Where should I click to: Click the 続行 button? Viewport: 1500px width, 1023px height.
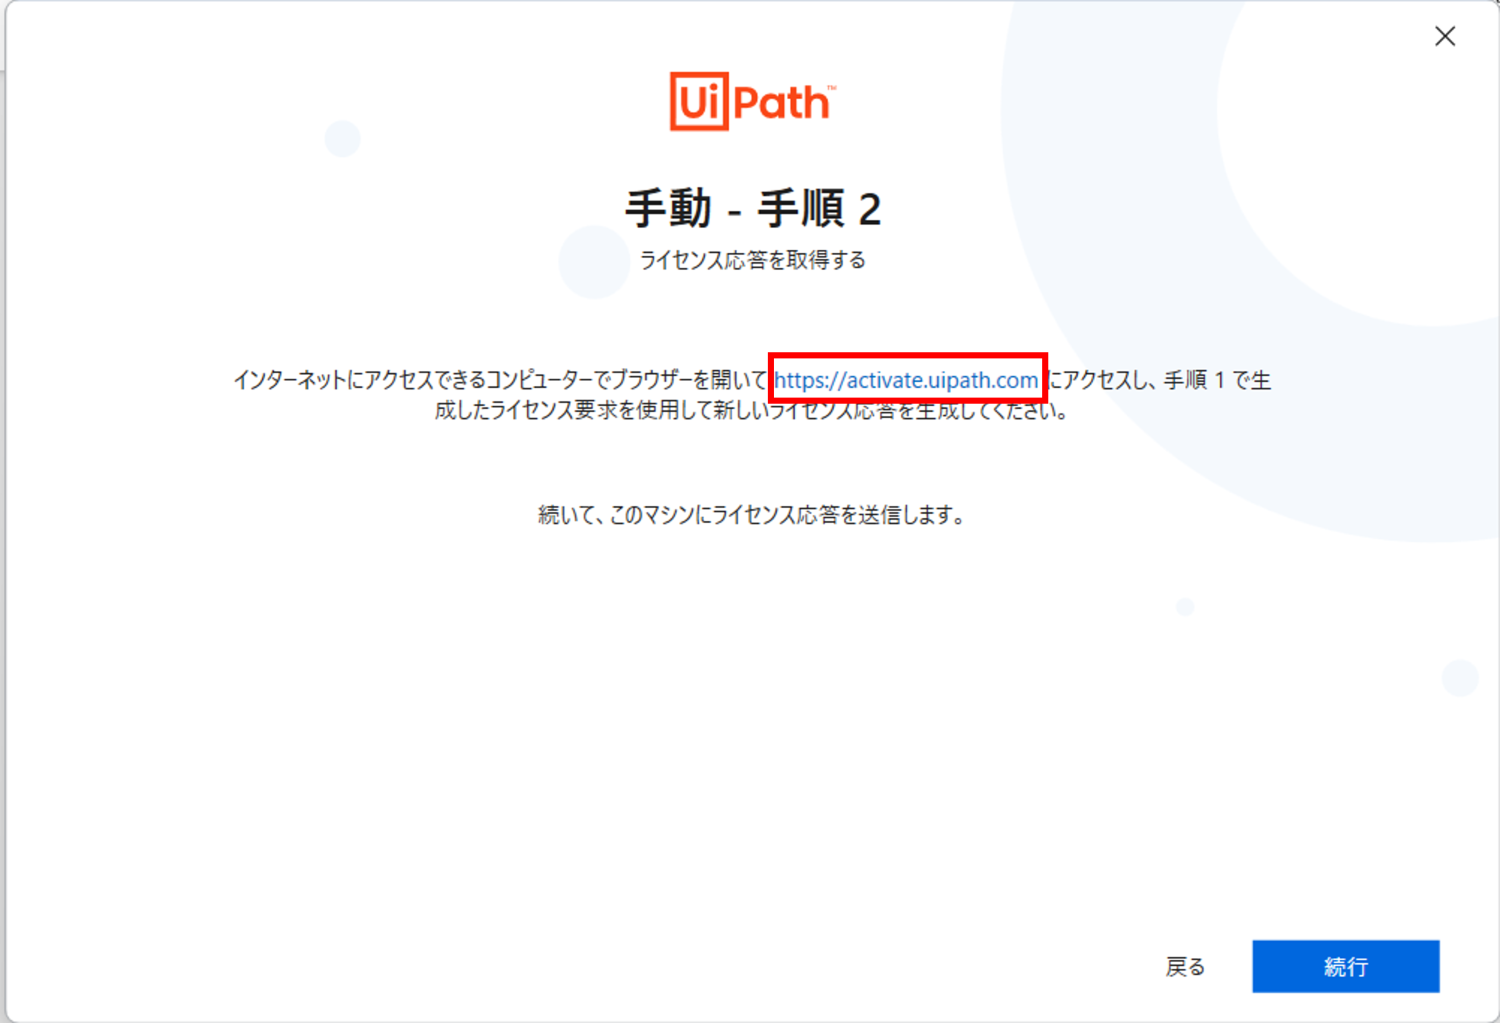[1345, 966]
